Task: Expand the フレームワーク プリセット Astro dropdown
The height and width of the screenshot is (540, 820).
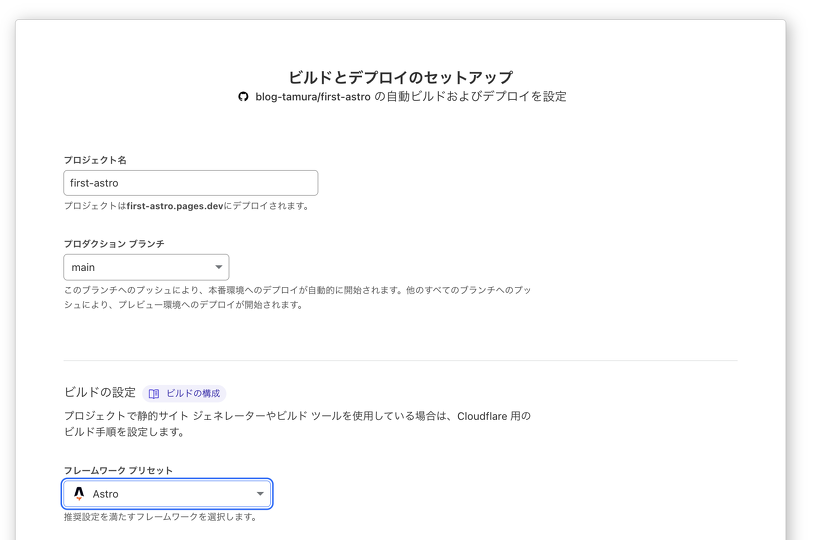Action: 167,493
